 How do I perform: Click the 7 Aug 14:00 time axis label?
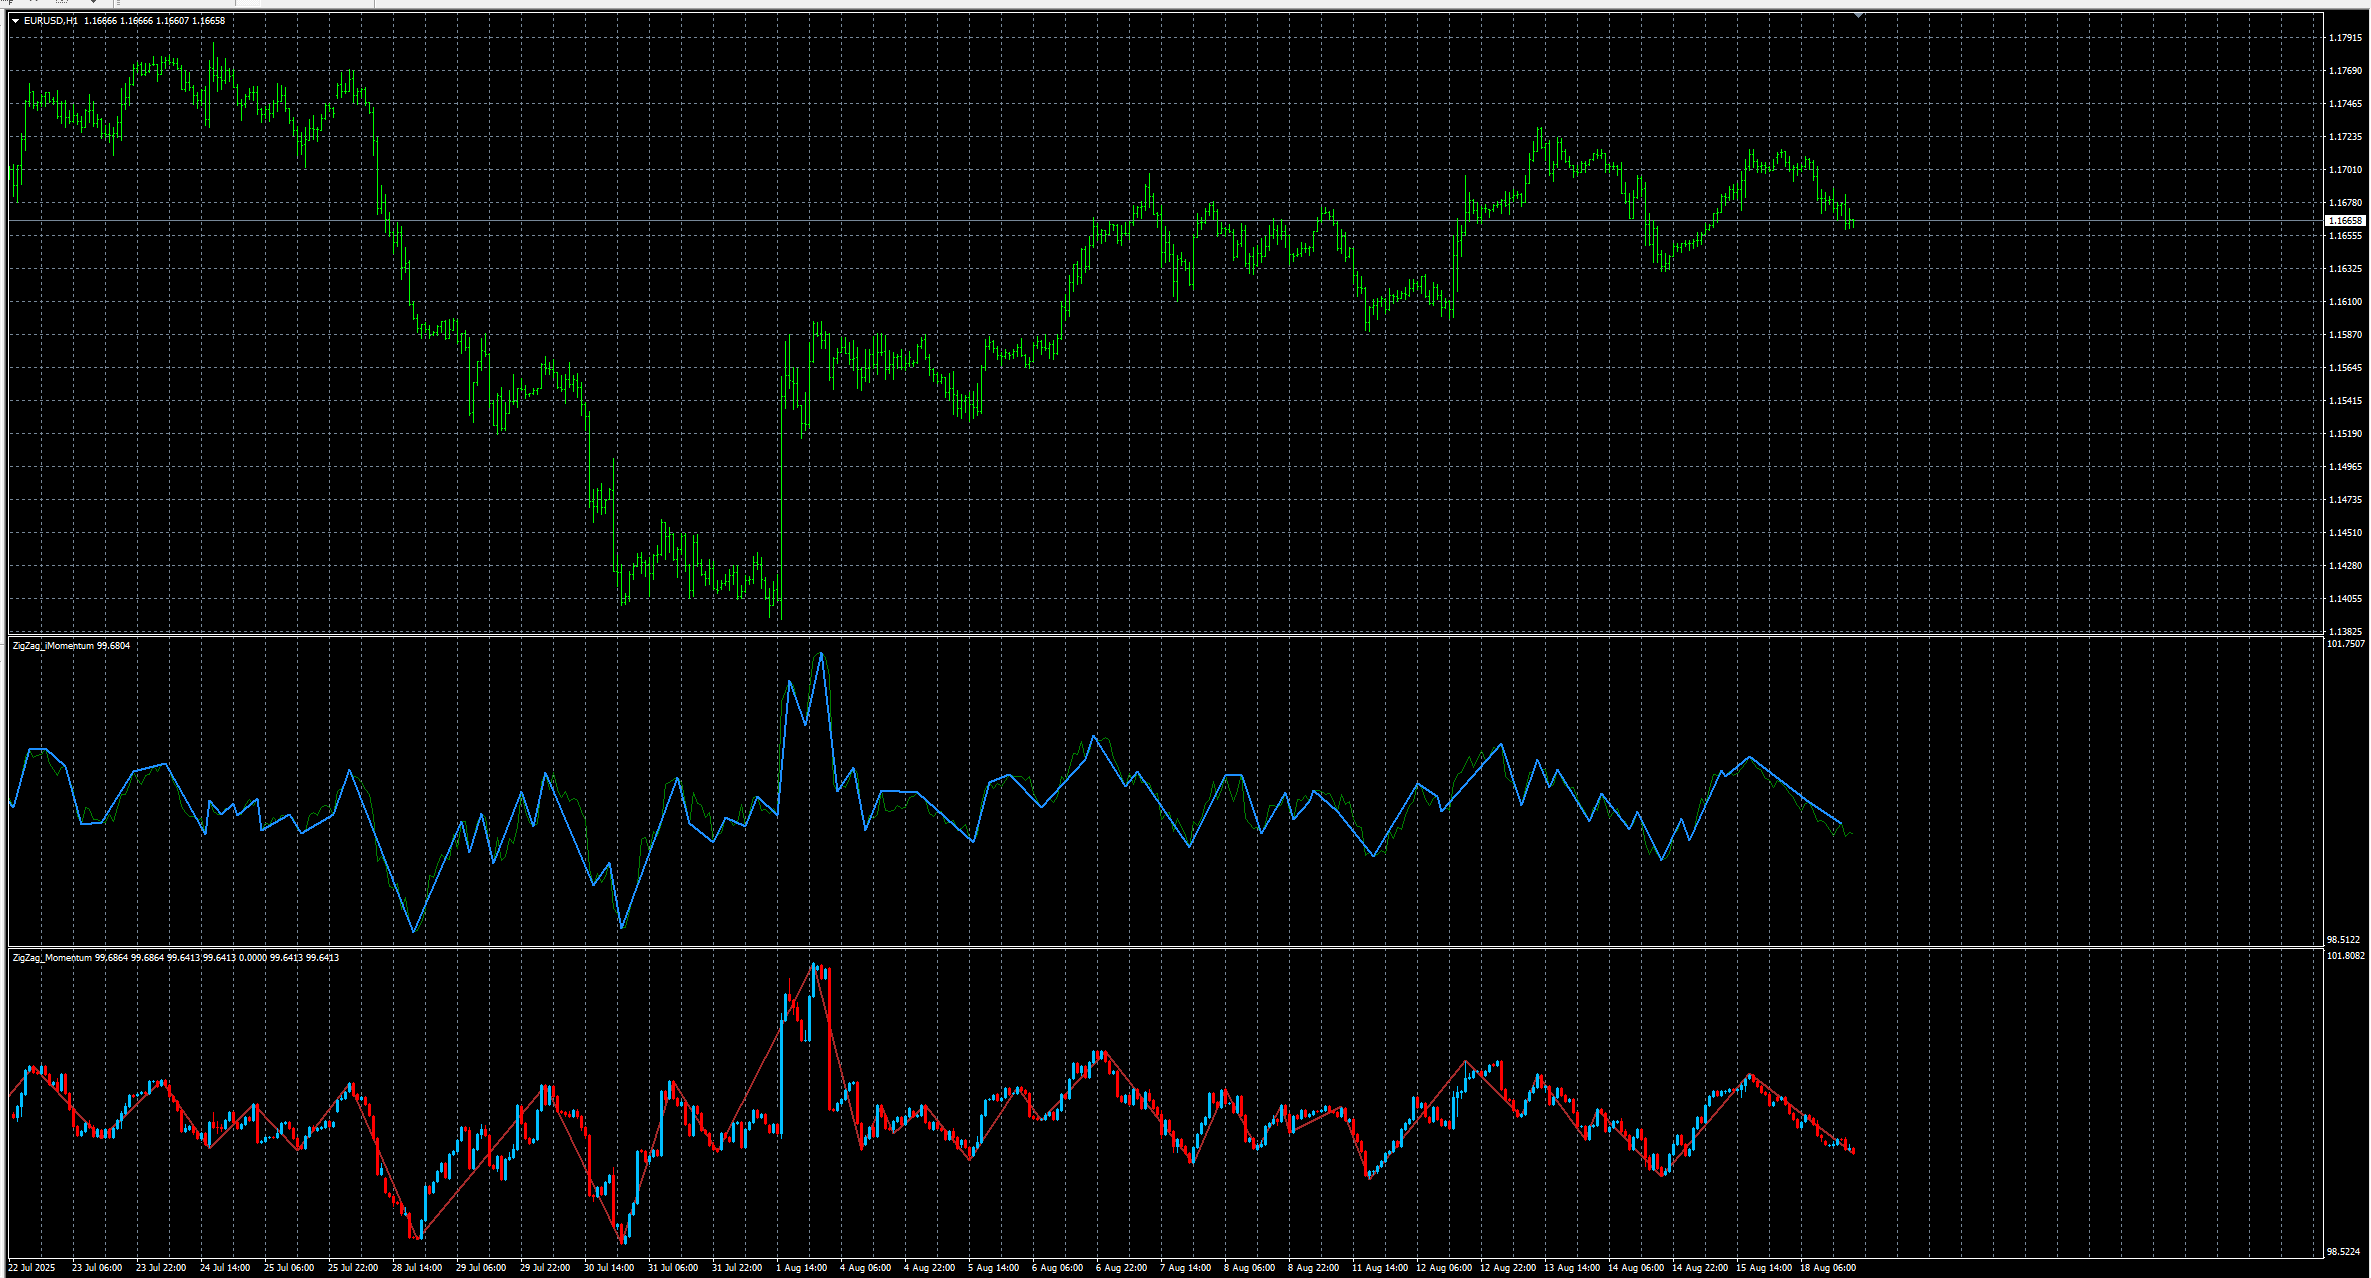(1186, 1268)
